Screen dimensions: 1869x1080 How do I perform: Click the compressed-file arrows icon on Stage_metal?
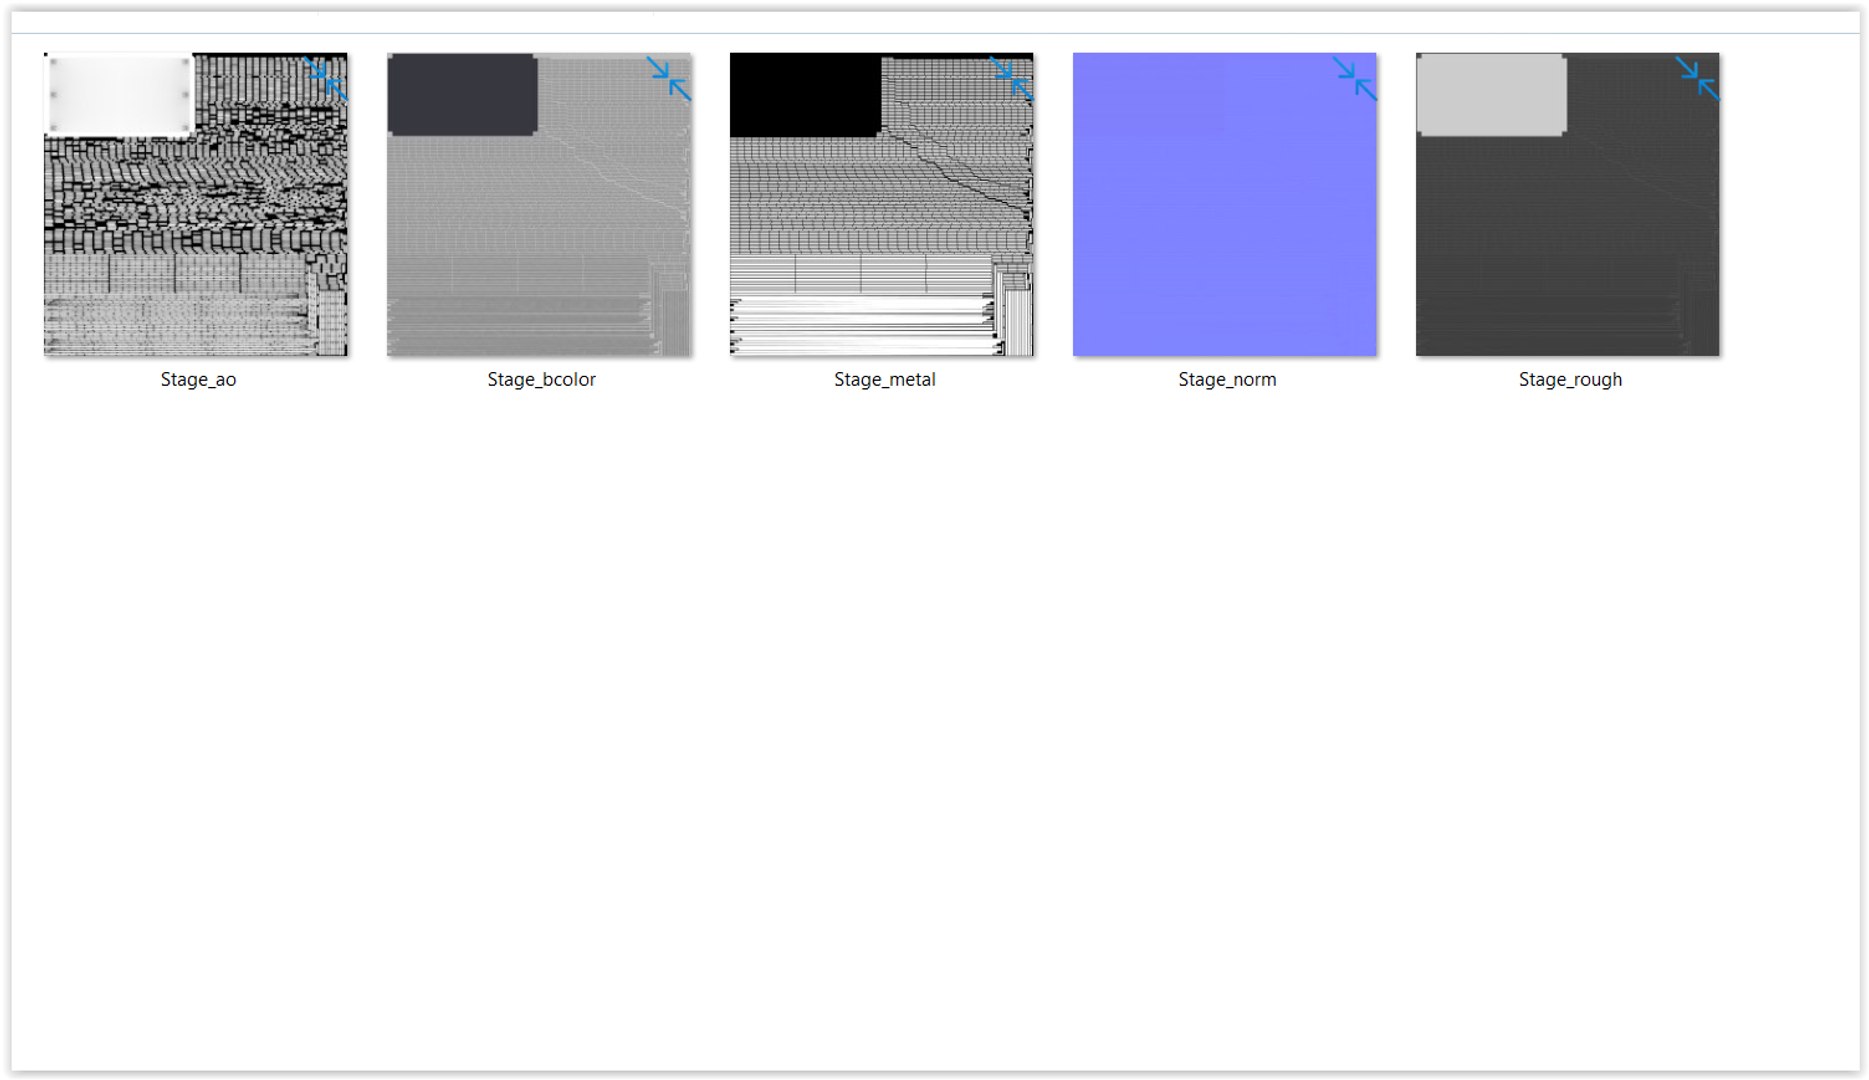point(1012,78)
